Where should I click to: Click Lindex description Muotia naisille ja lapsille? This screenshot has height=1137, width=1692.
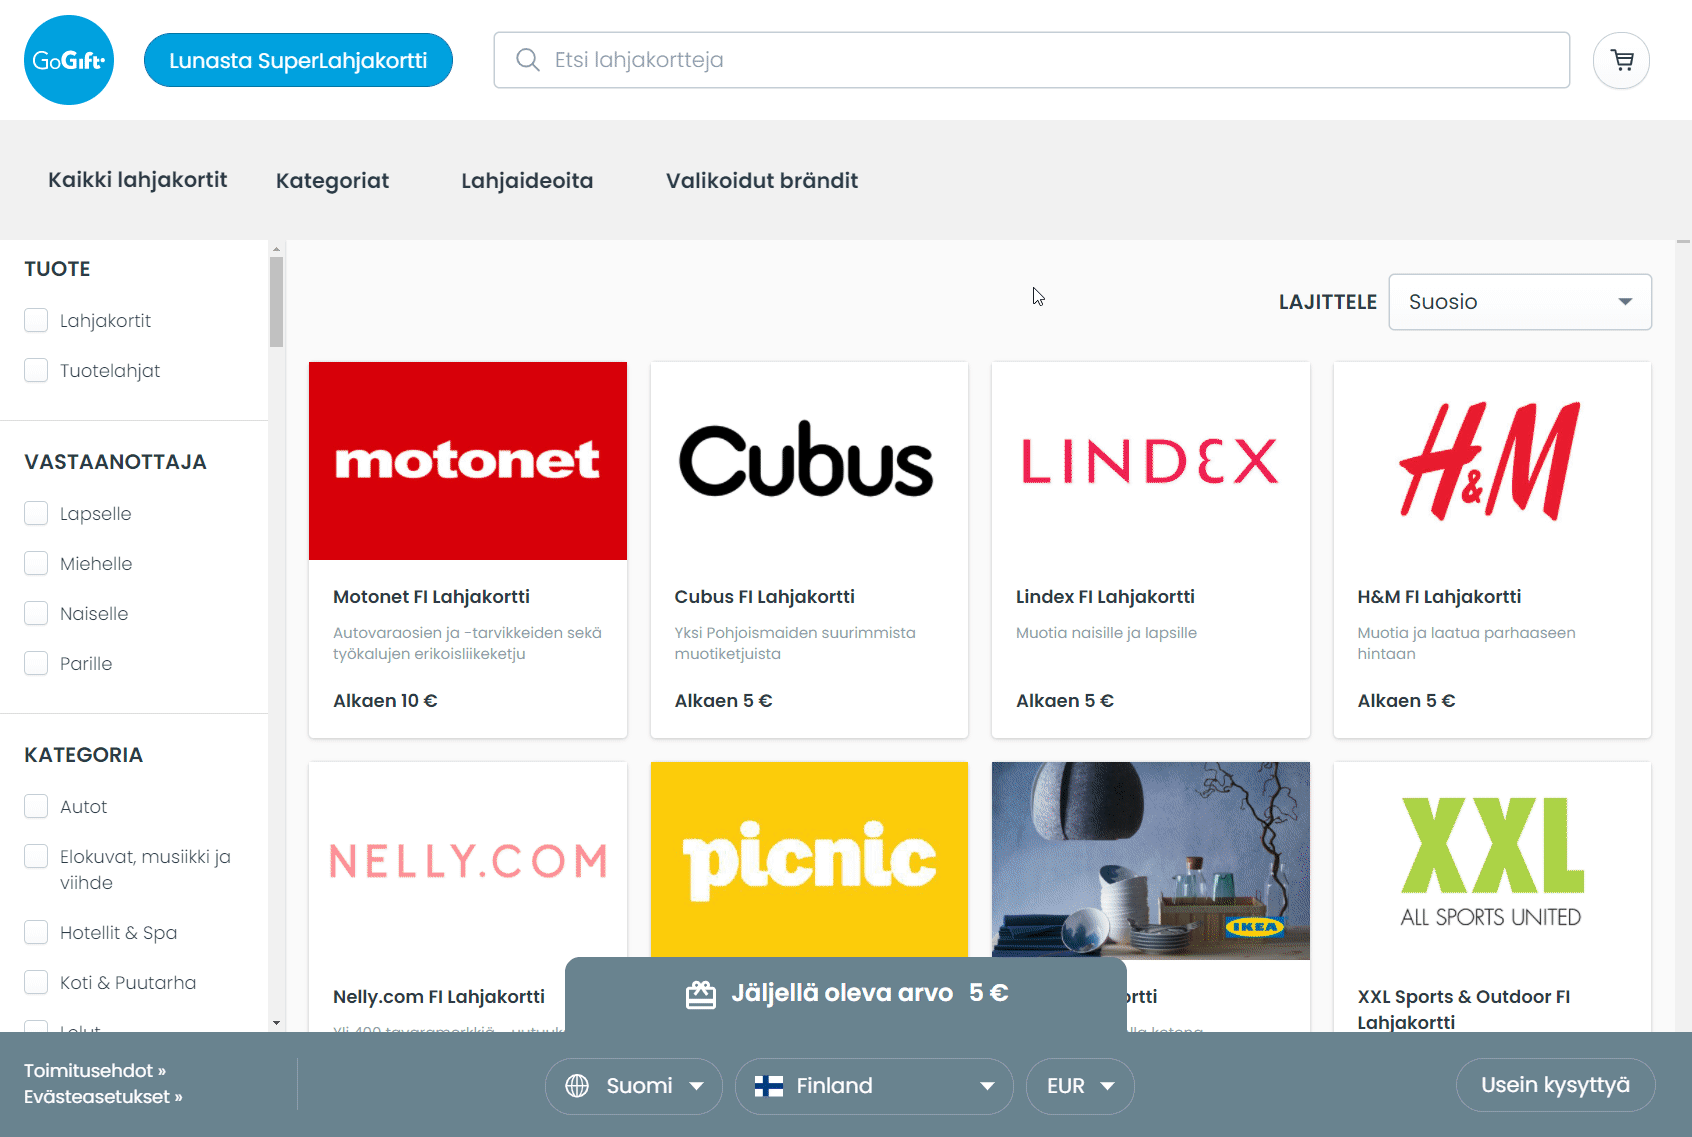click(1106, 633)
